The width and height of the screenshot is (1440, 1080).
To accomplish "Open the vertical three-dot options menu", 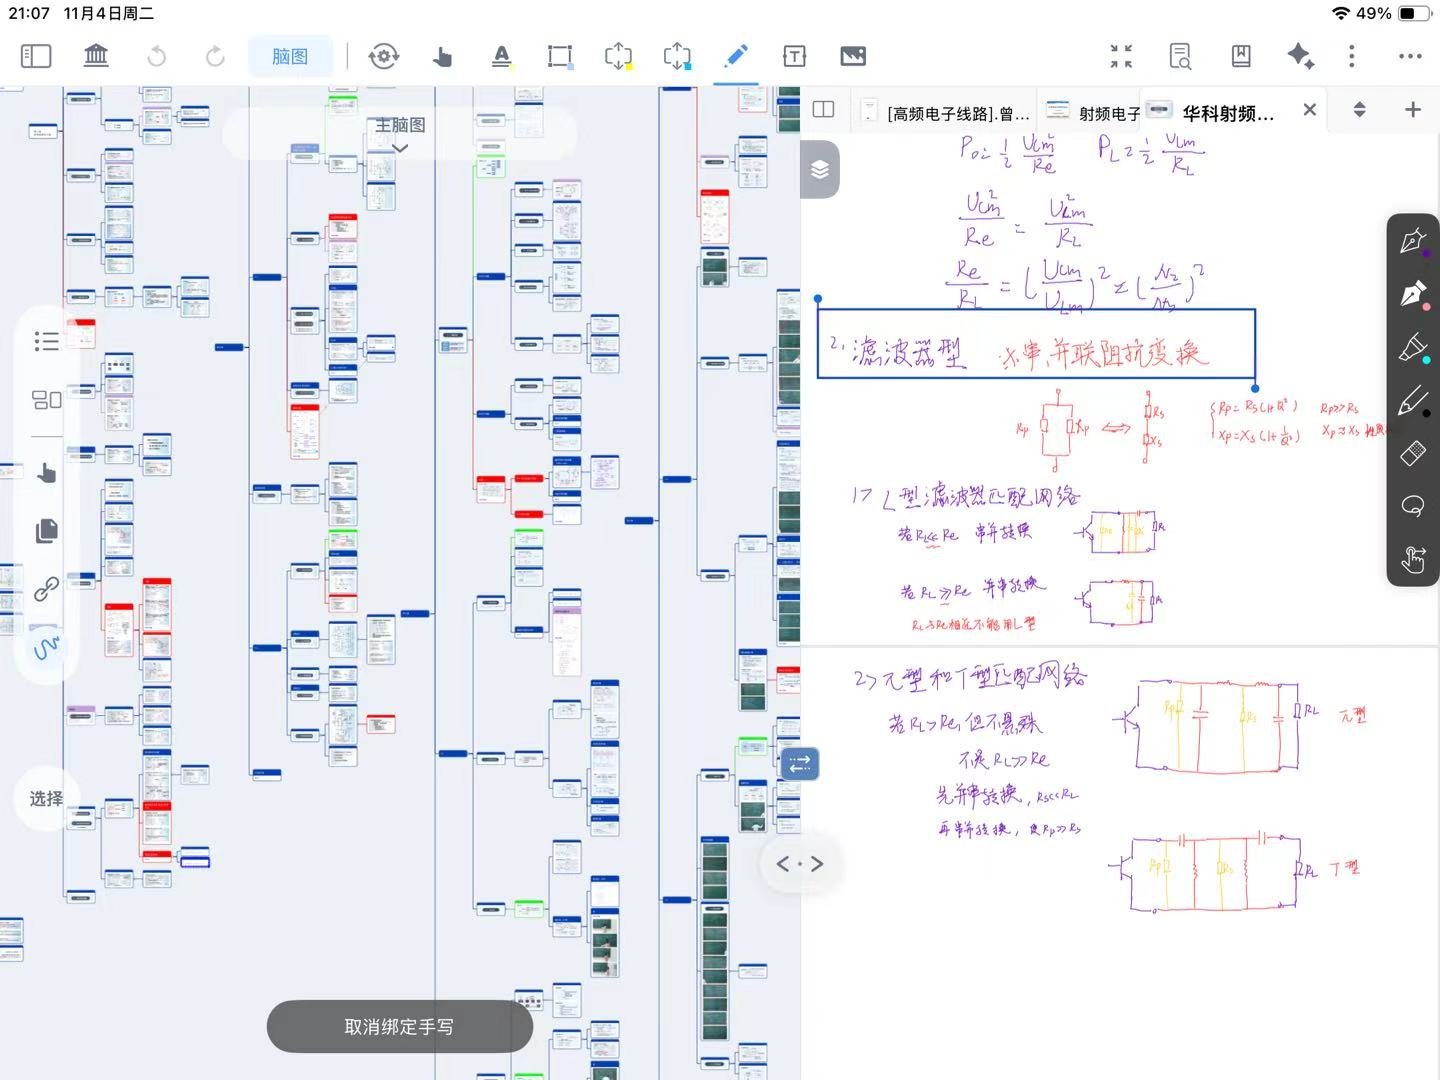I will (x=1351, y=56).
